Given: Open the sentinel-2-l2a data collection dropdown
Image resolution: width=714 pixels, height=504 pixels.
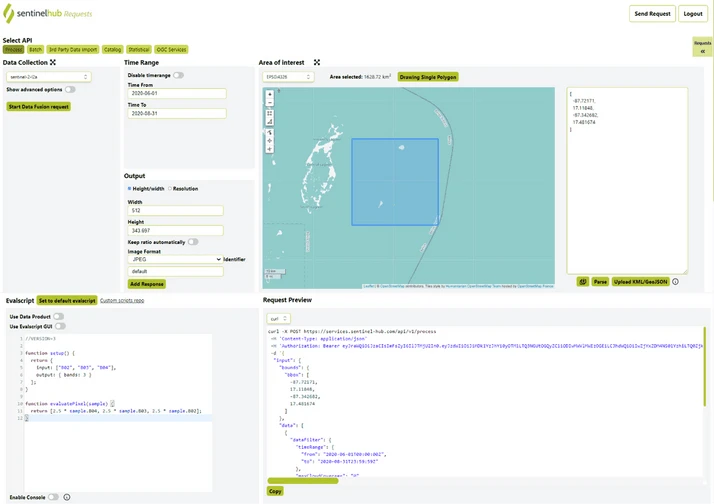Looking at the screenshot, I should (49, 77).
